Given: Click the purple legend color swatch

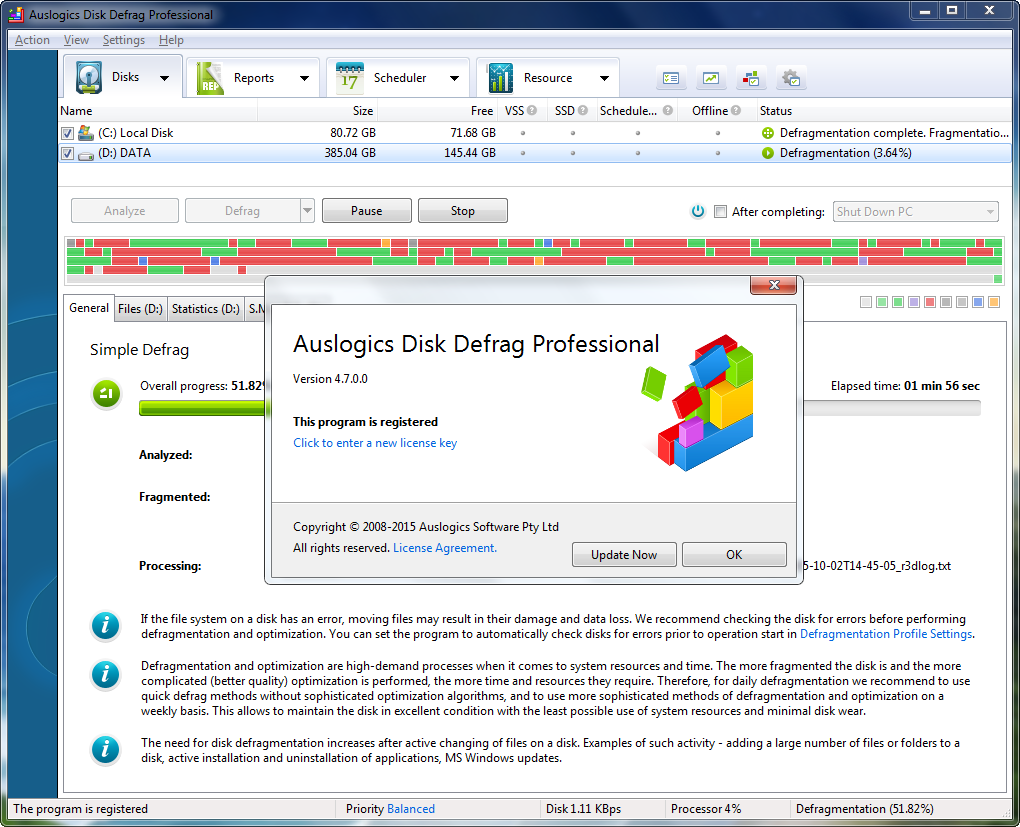Looking at the screenshot, I should [x=913, y=302].
